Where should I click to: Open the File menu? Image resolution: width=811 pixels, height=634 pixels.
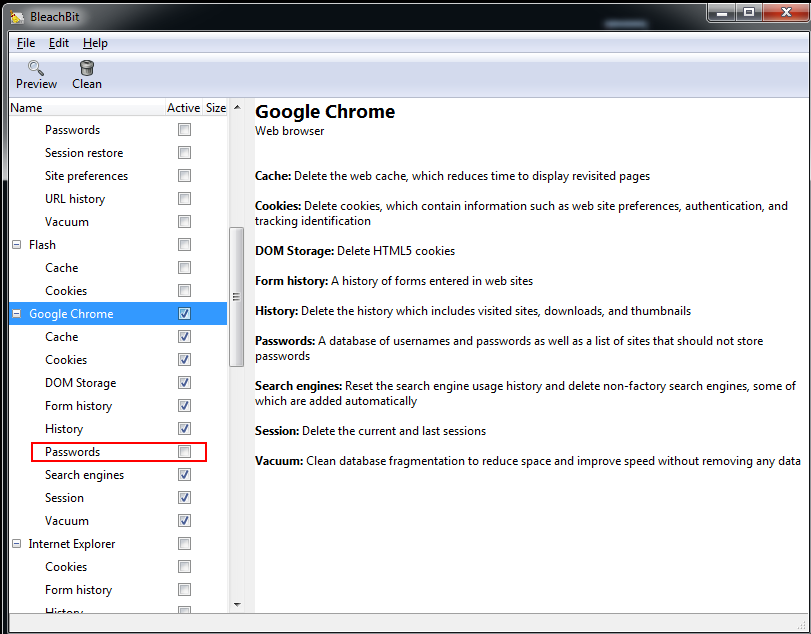tap(26, 43)
